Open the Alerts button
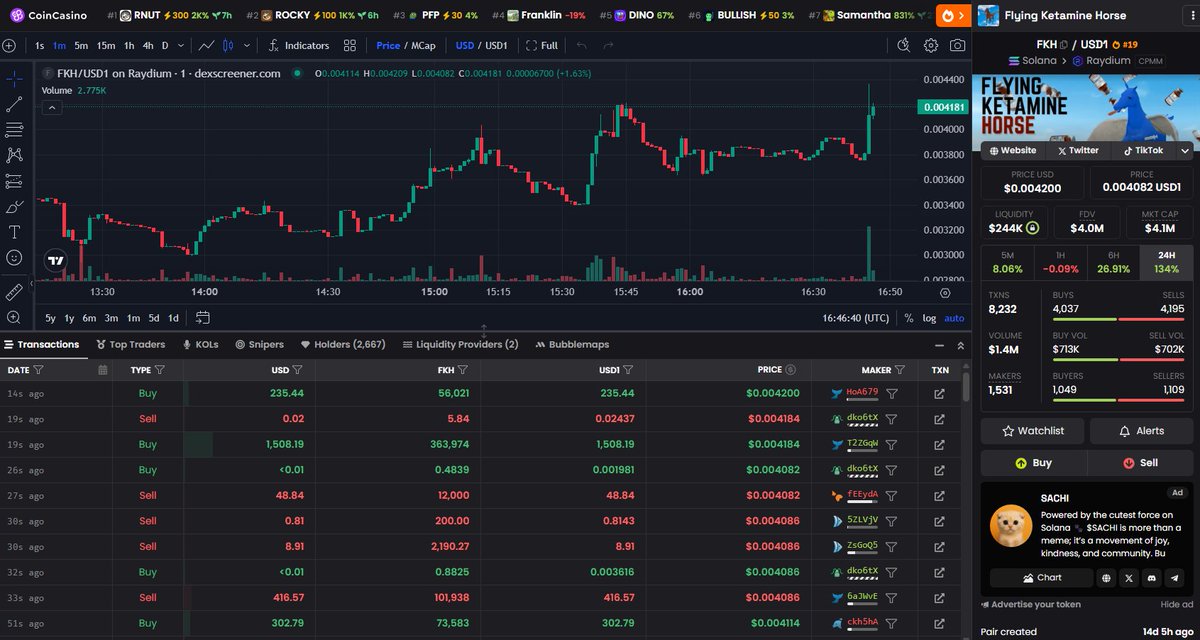1200x640 pixels. click(1141, 431)
